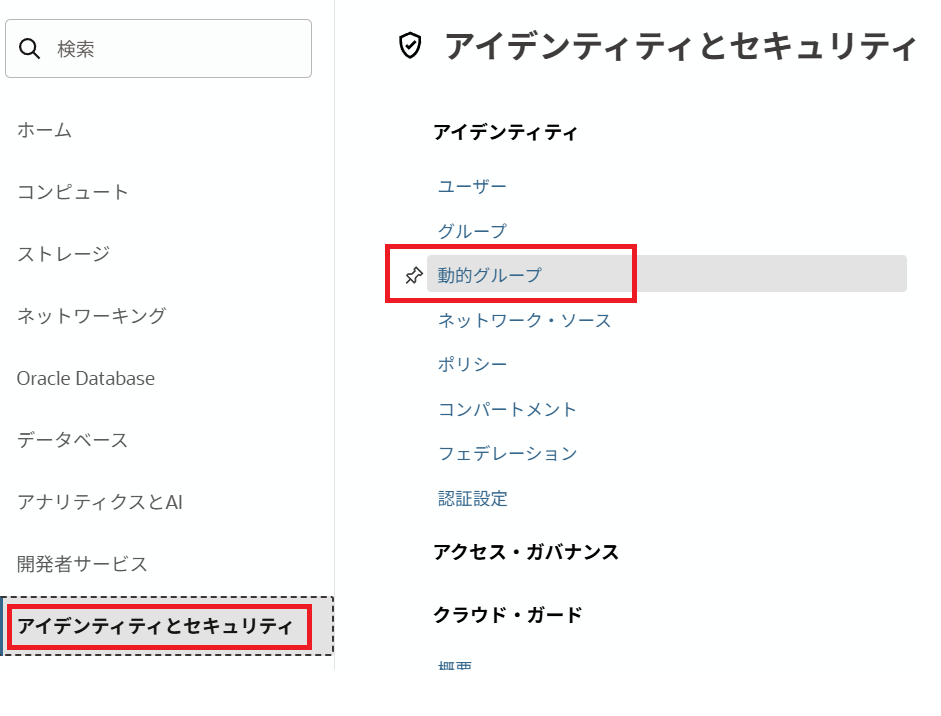Select ネットワーキング in the sidebar
Image resolution: width=941 pixels, height=716 pixels.
pyautogui.click(x=91, y=316)
